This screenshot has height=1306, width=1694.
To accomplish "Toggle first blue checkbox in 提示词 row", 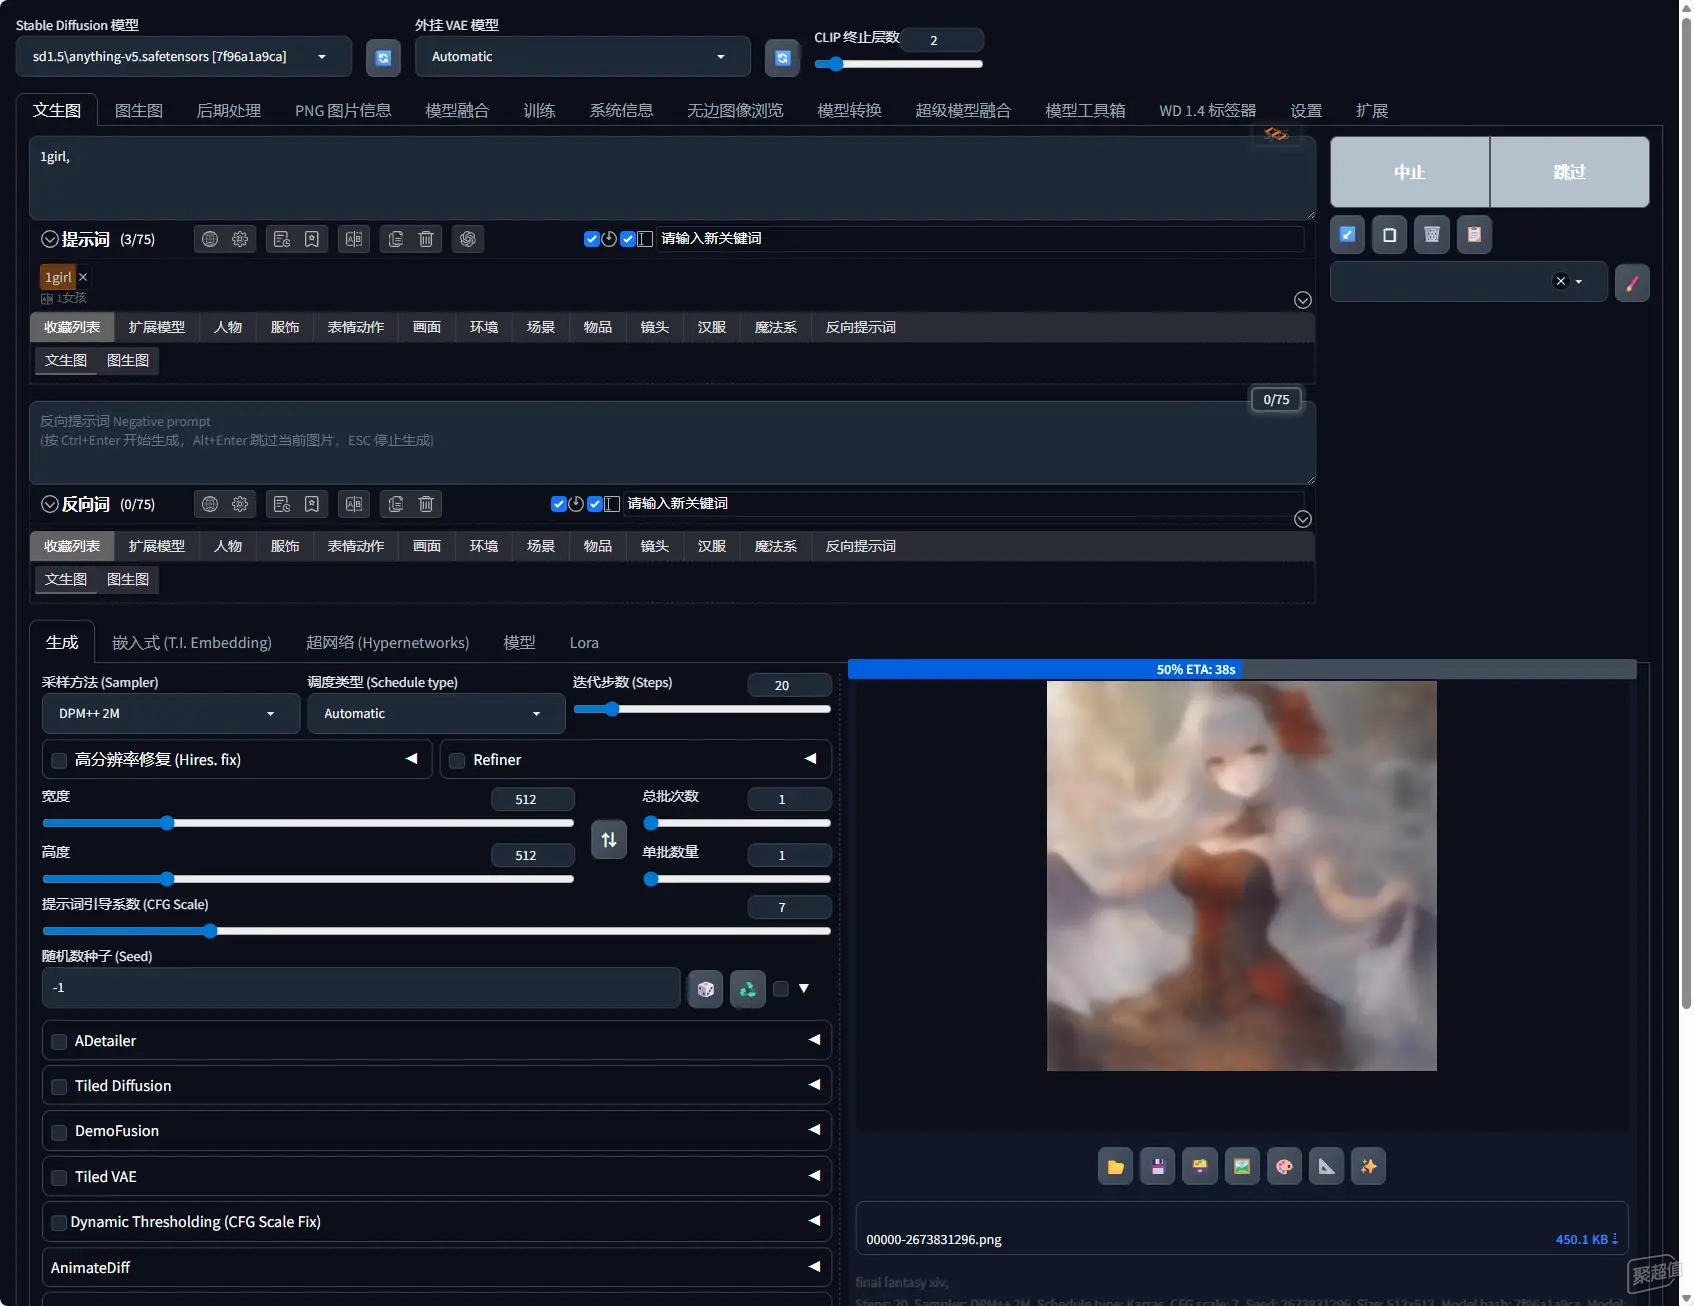I will tap(591, 239).
